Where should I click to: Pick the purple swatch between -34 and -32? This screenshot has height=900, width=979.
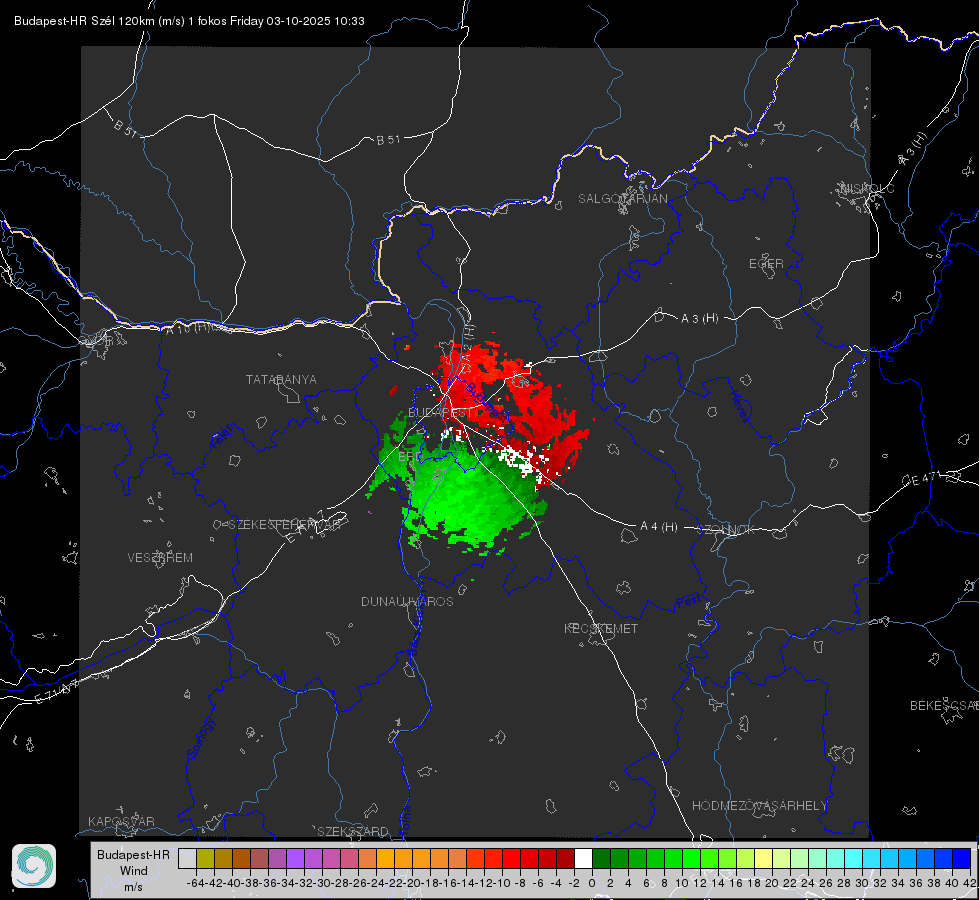(x=295, y=858)
